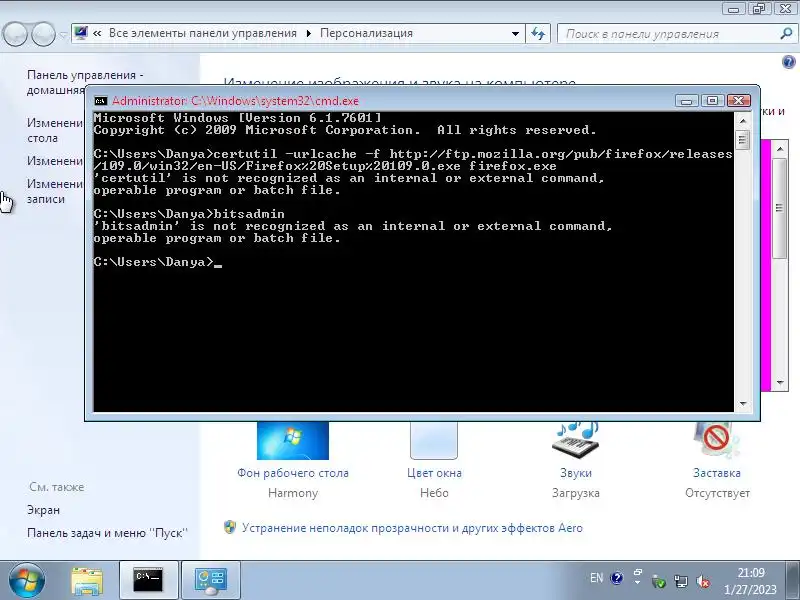This screenshot has width=800, height=600.
Task: Click the themes list scrollbar down arrow
Action: tap(780, 382)
